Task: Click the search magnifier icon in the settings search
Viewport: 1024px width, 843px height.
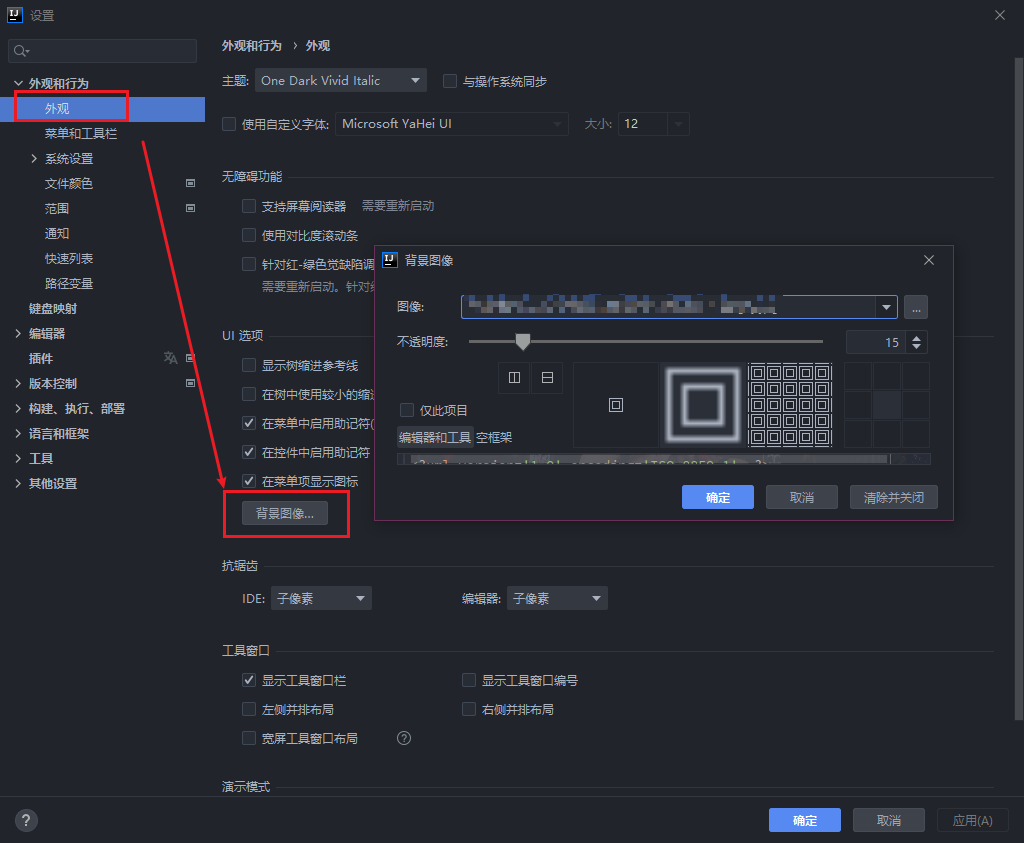Action: click(x=21, y=51)
